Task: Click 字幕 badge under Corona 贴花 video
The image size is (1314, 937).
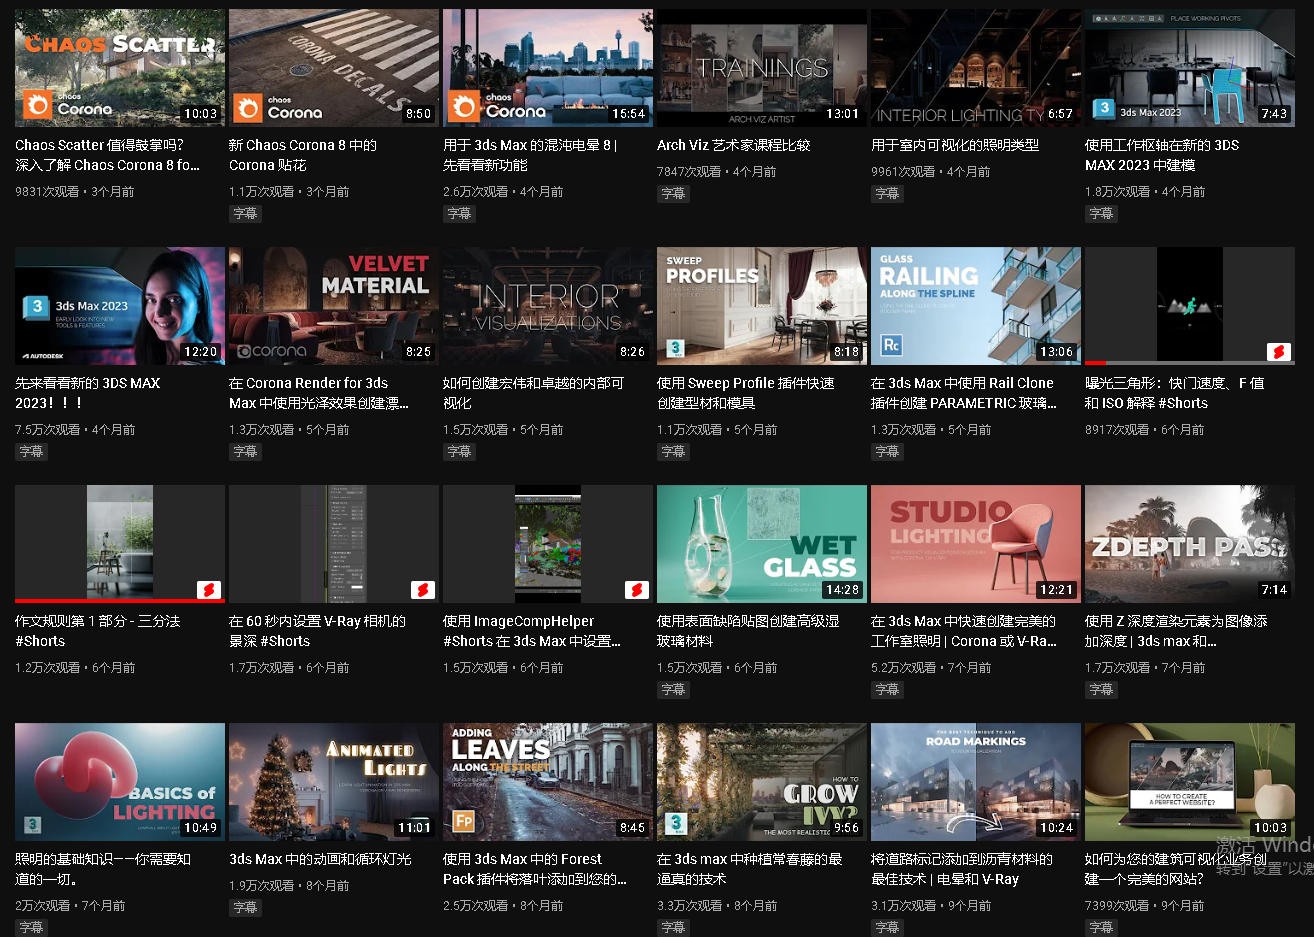Action: (x=245, y=214)
